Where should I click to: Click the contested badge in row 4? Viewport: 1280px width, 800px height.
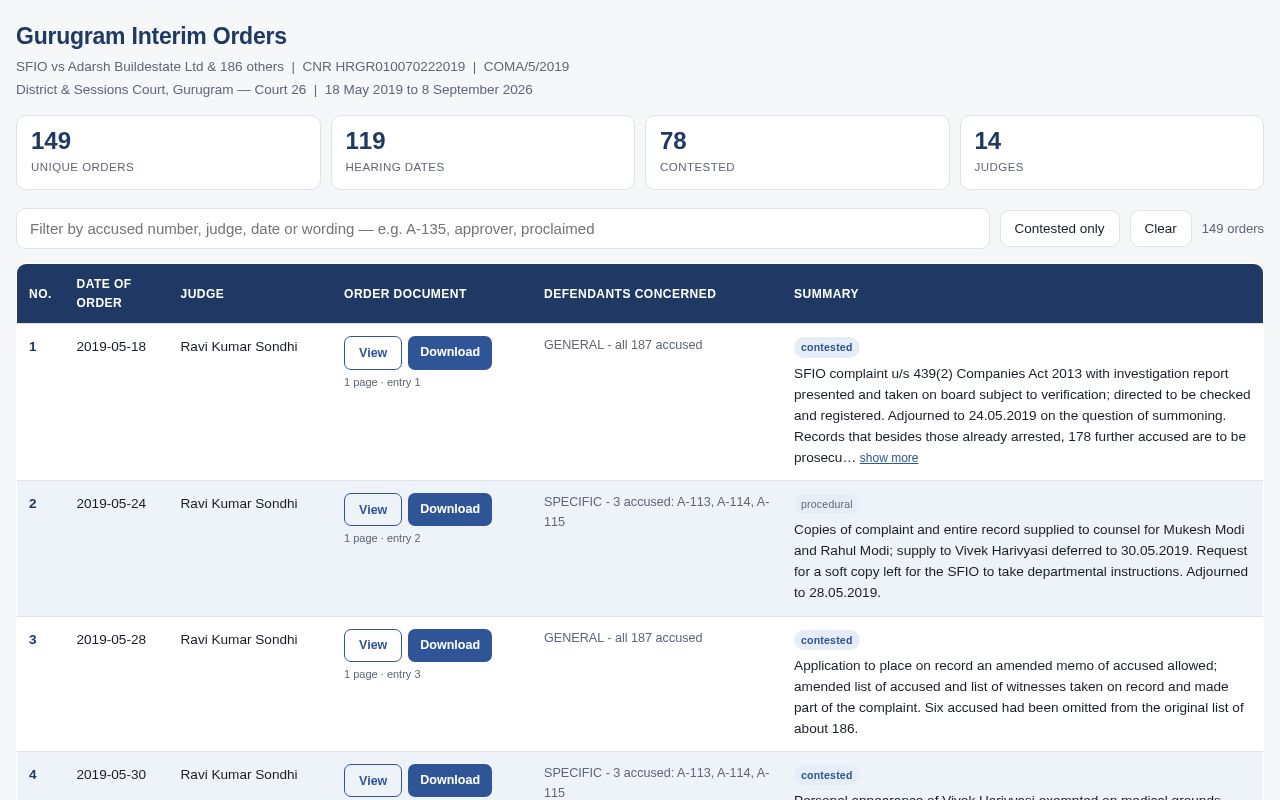point(827,775)
